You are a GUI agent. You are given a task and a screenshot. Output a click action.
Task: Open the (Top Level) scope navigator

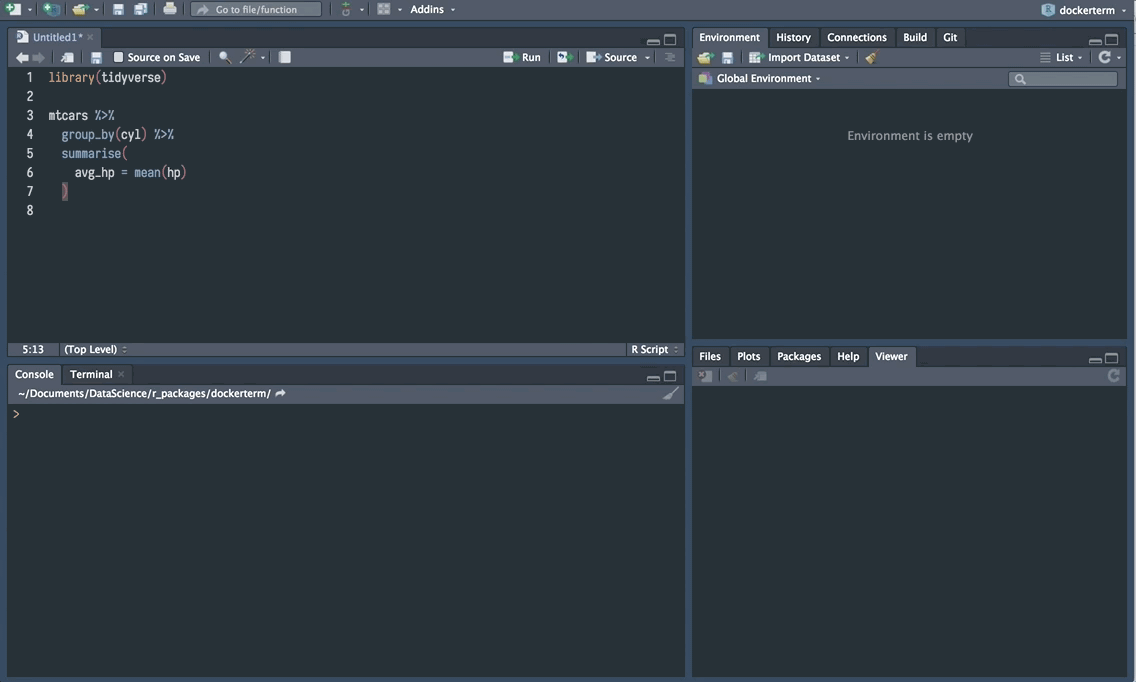[x=96, y=349]
